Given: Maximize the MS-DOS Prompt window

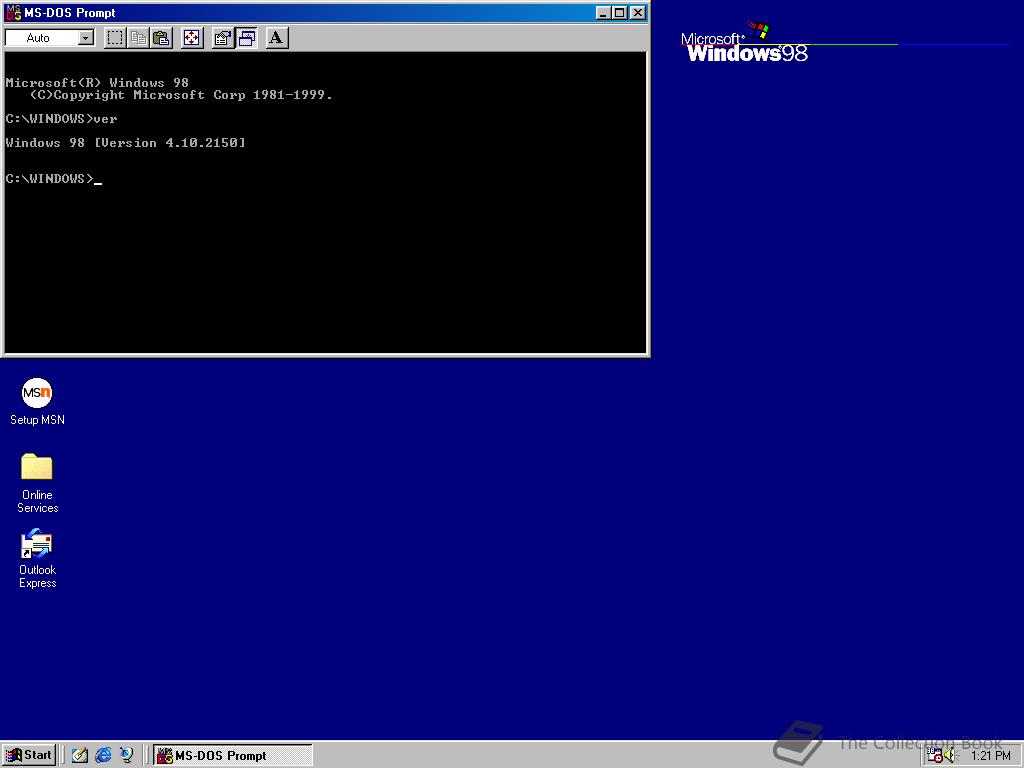Looking at the screenshot, I should pos(620,12).
